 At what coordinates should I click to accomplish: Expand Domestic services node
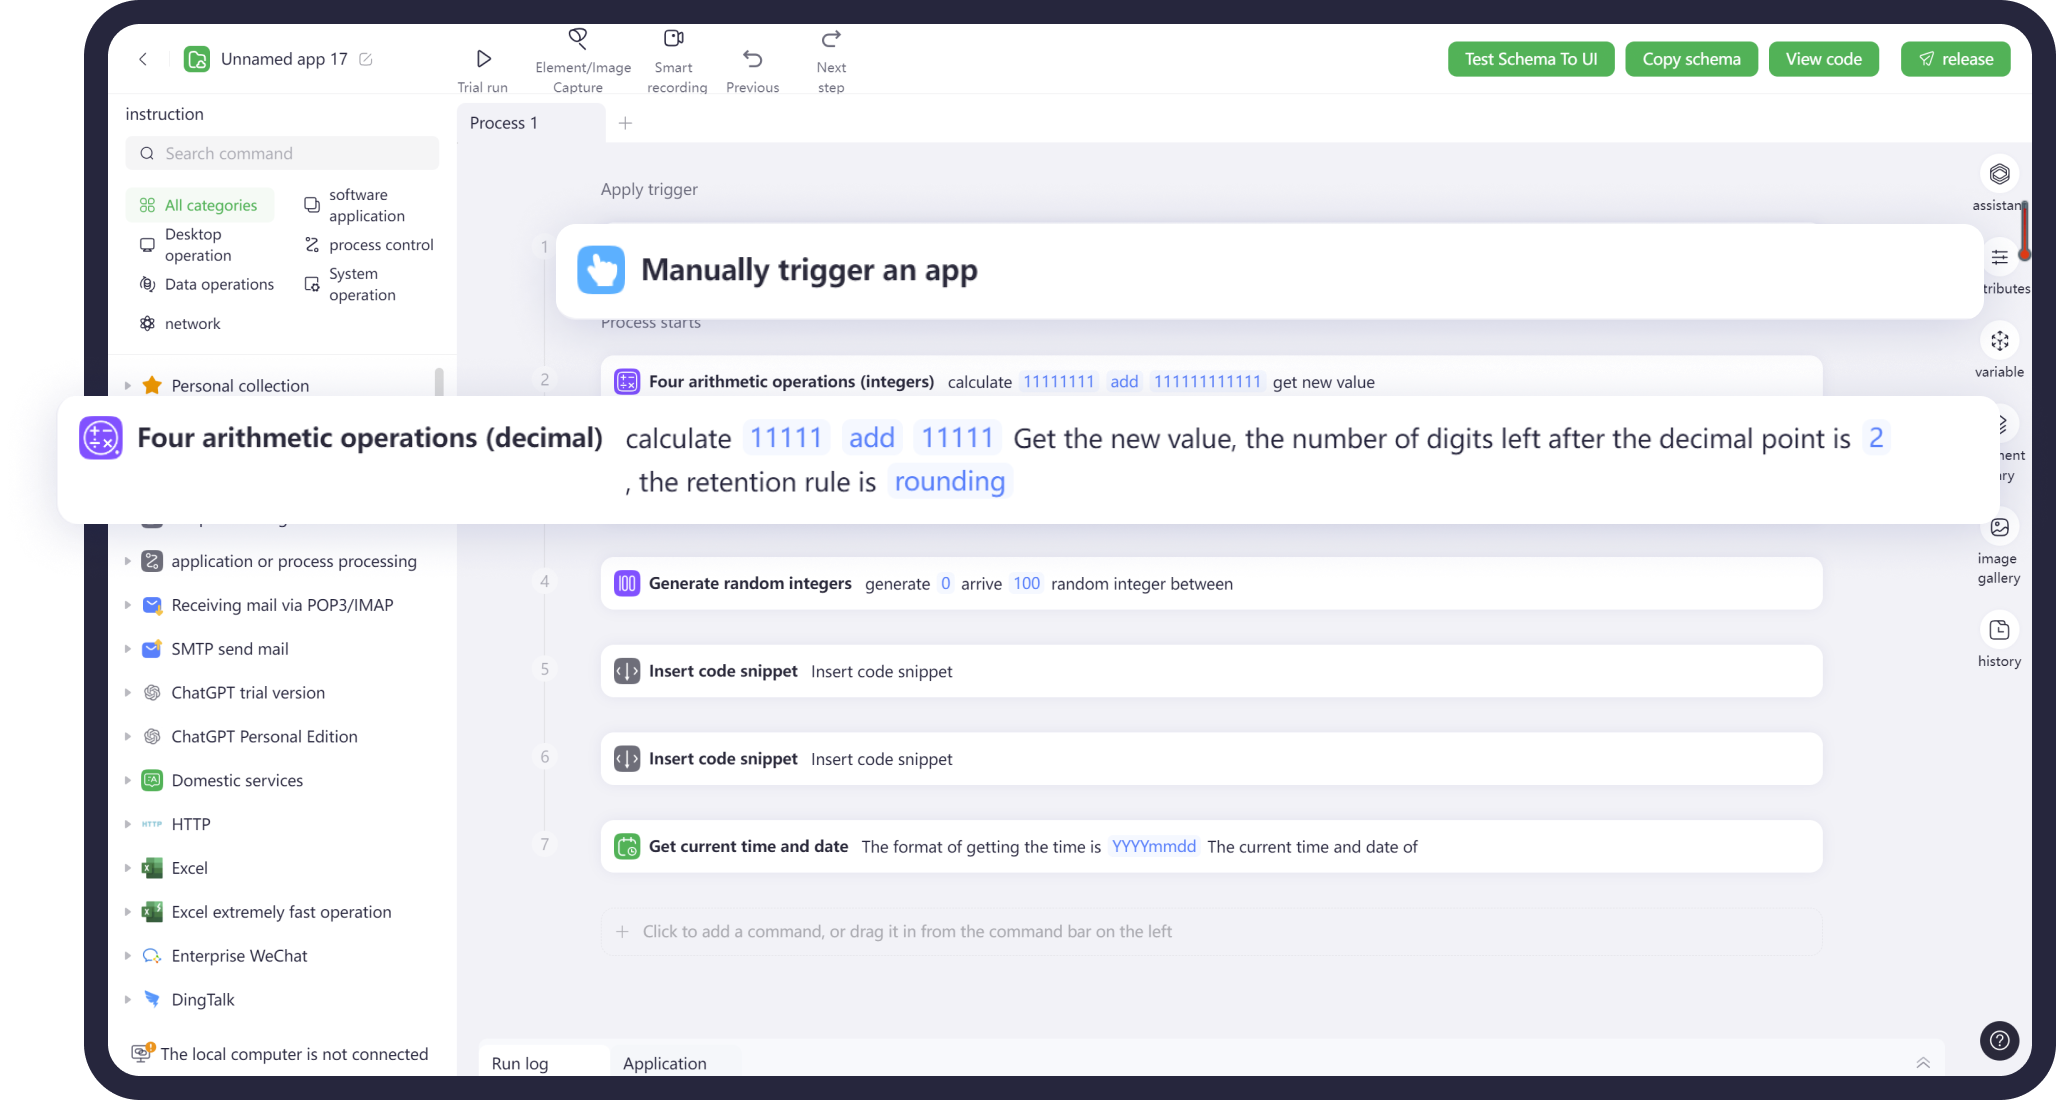[x=128, y=780]
